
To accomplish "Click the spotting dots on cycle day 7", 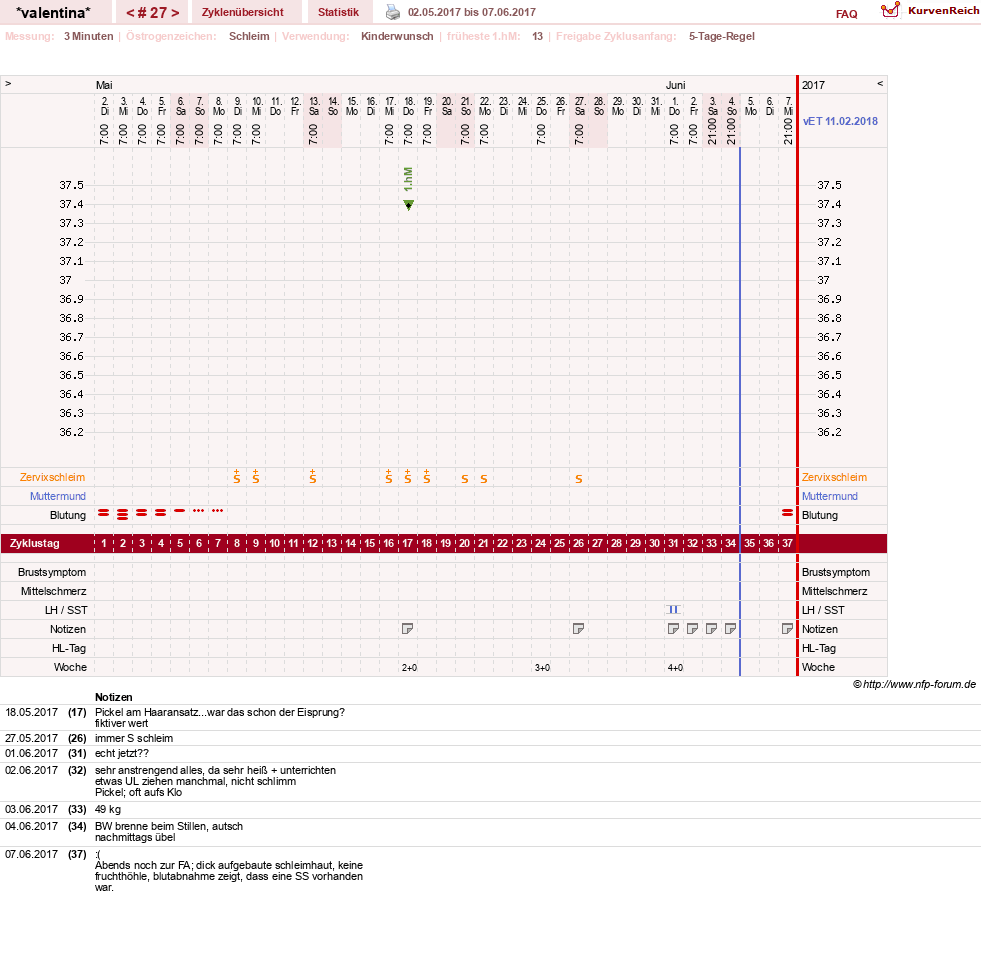I will click(x=217, y=511).
